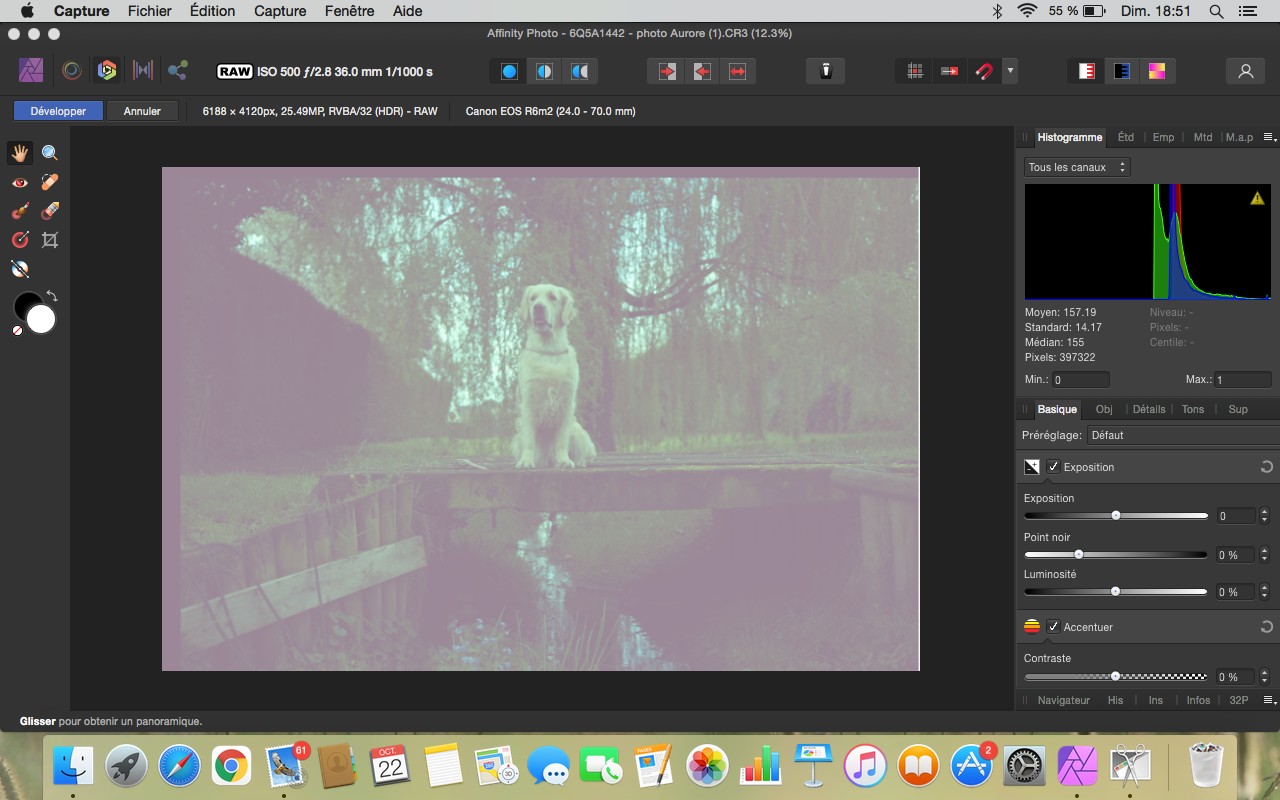Toggle show clipped tones icon
This screenshot has width=1280, height=800.
coord(1157,71)
